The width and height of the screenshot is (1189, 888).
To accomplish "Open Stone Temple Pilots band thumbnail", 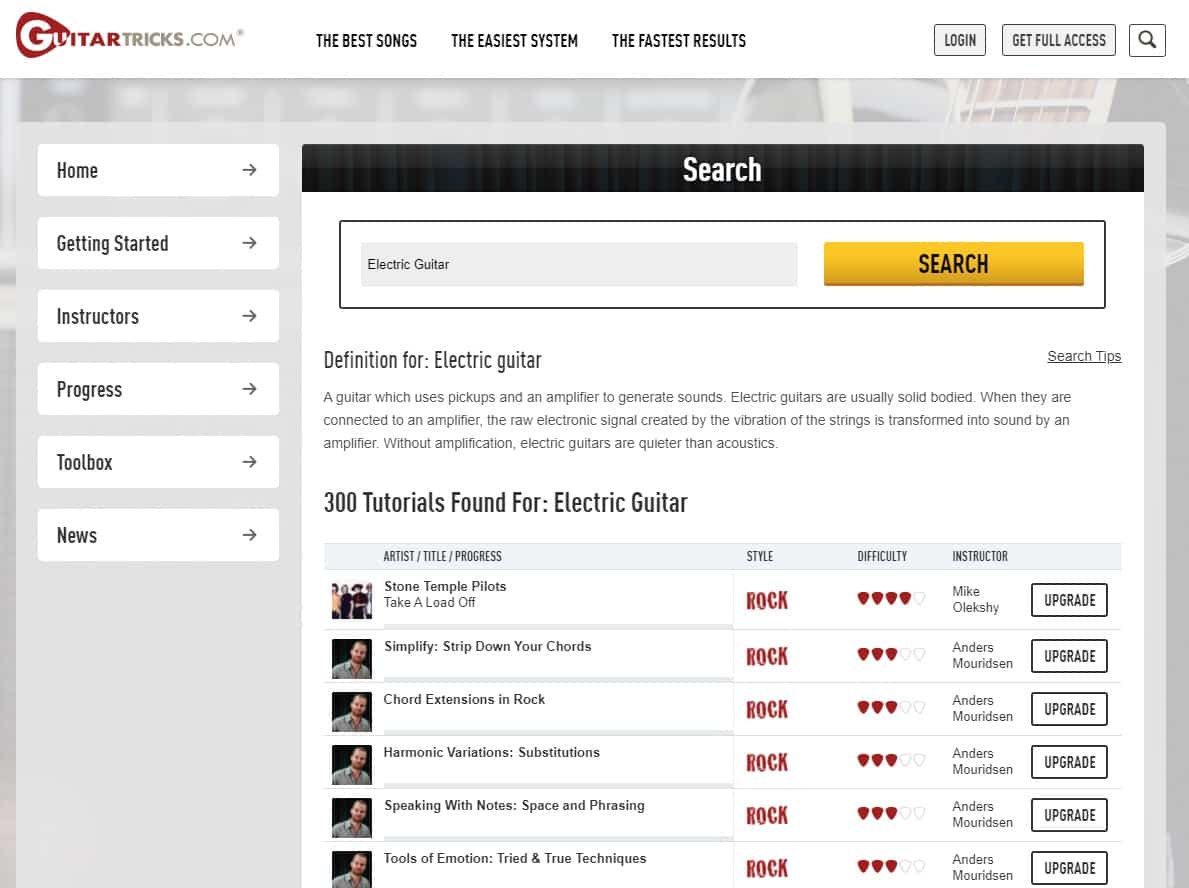I will [352, 601].
